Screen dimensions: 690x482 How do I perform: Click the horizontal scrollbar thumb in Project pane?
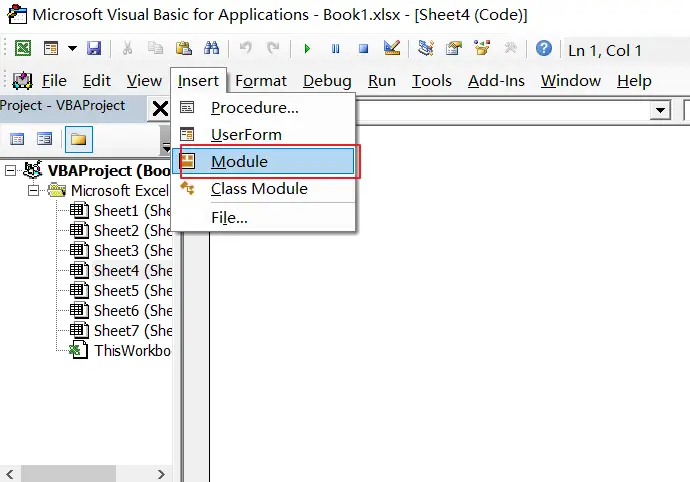click(x=68, y=474)
